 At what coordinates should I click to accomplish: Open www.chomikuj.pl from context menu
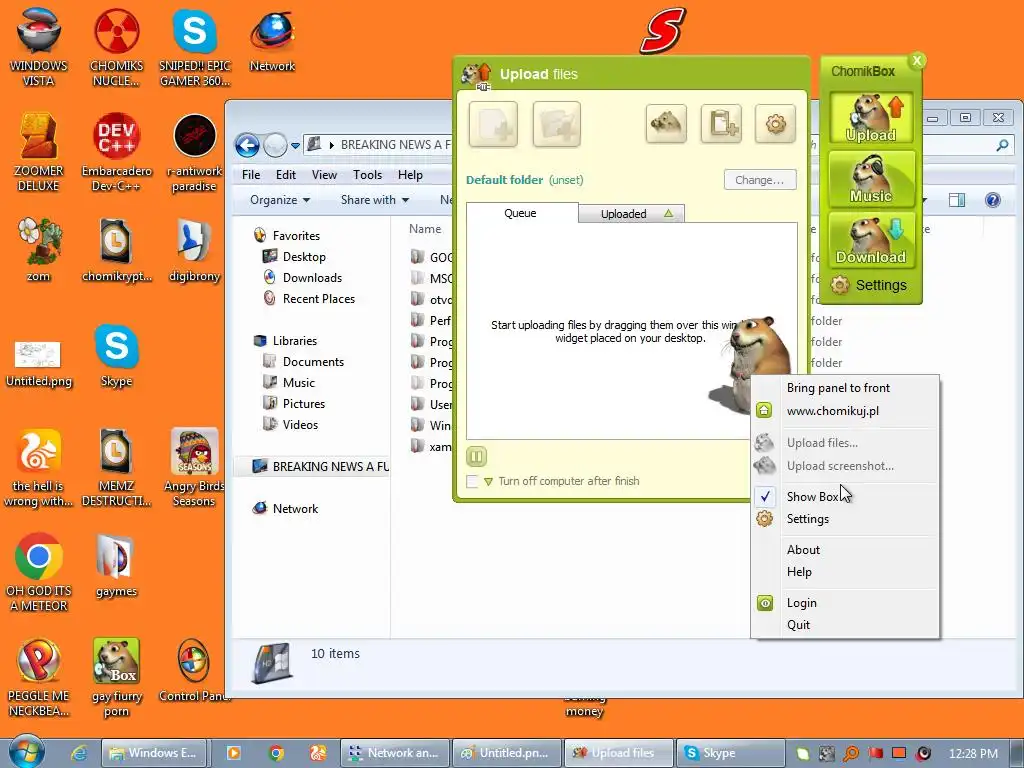pyautogui.click(x=833, y=411)
